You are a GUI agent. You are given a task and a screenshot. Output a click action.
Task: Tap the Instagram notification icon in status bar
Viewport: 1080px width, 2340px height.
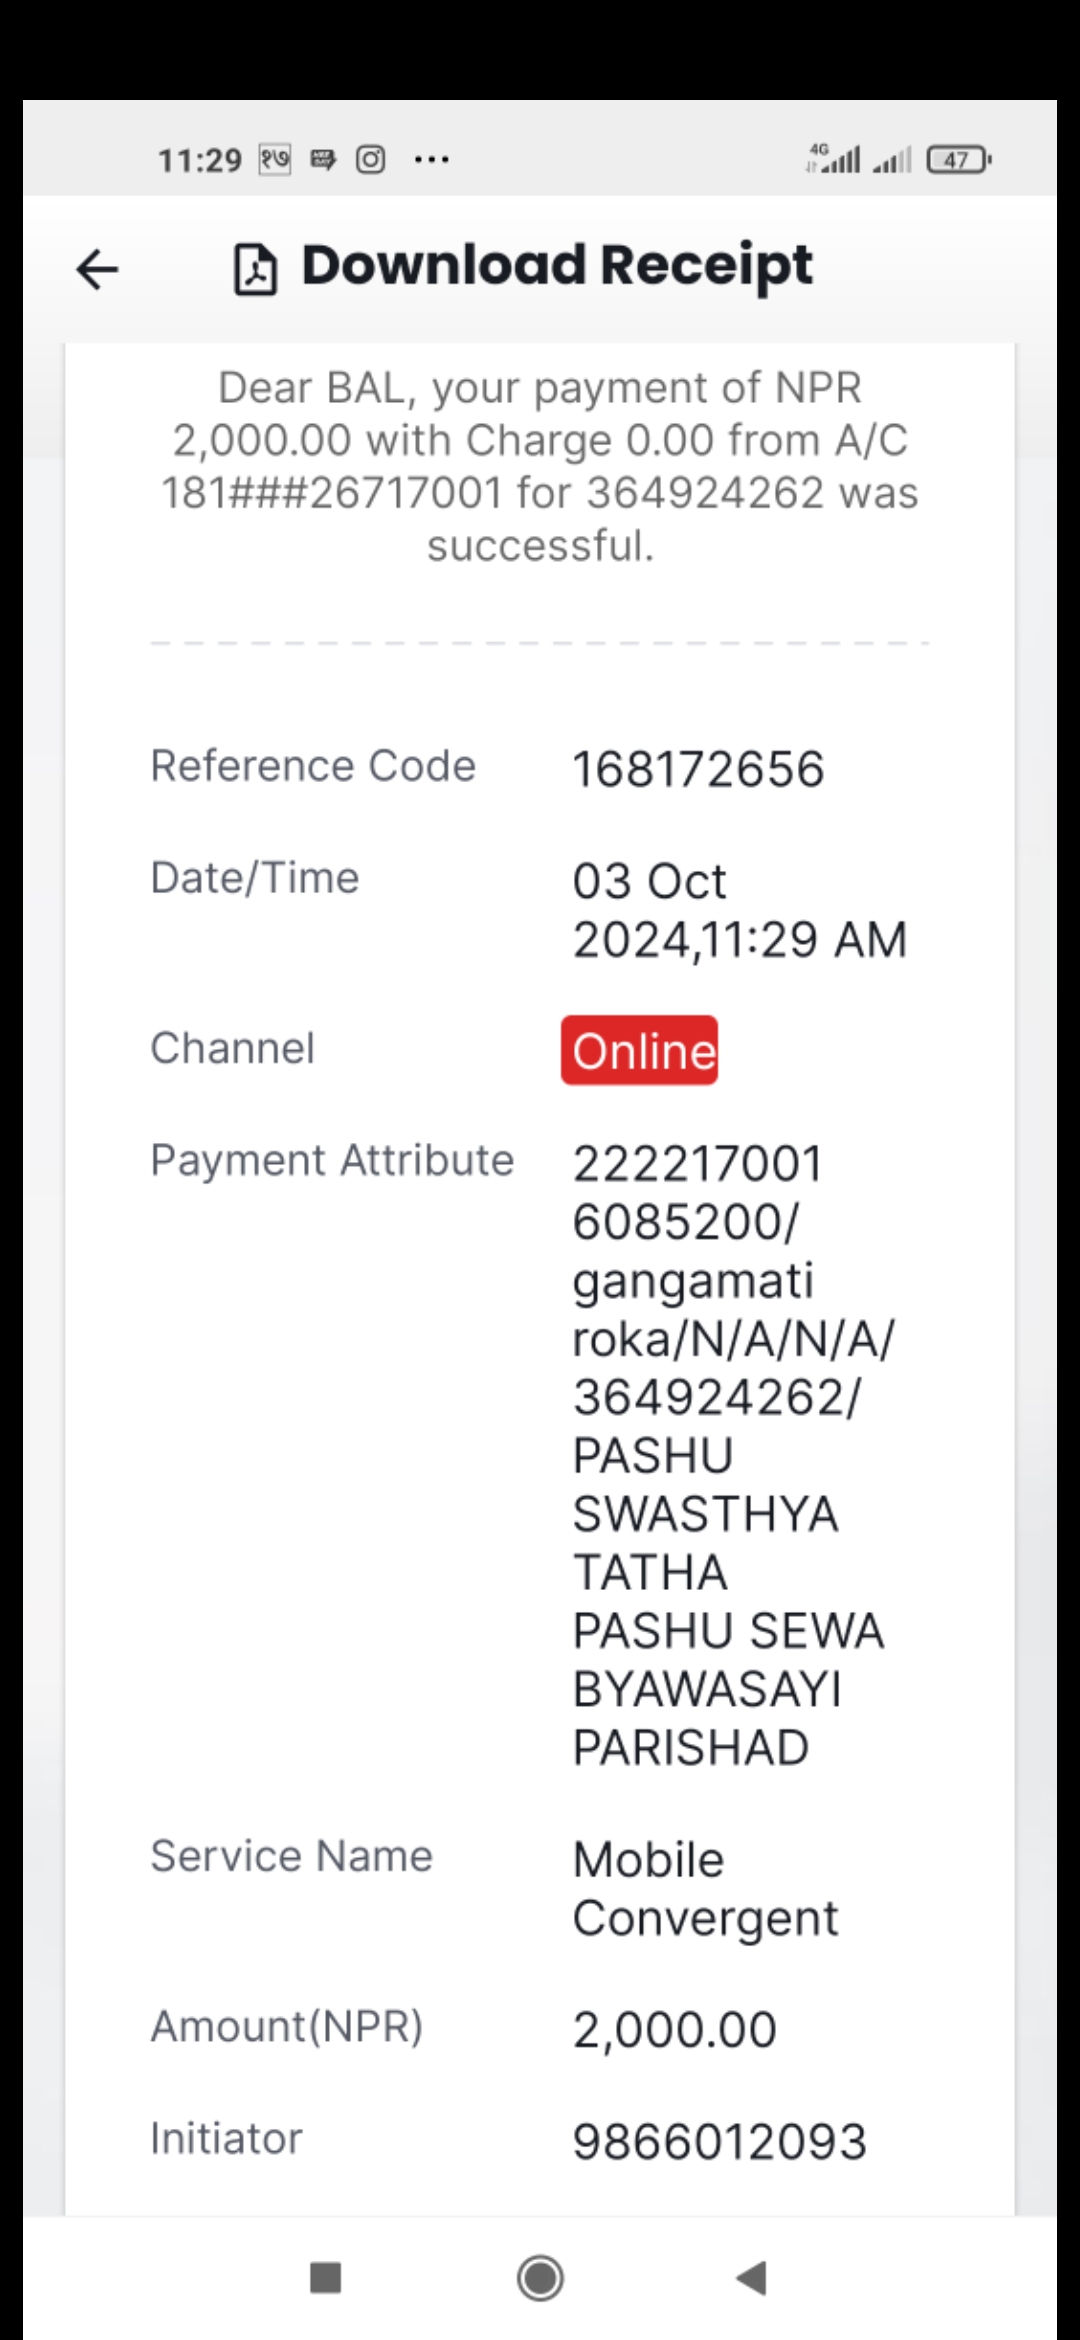[x=371, y=159]
